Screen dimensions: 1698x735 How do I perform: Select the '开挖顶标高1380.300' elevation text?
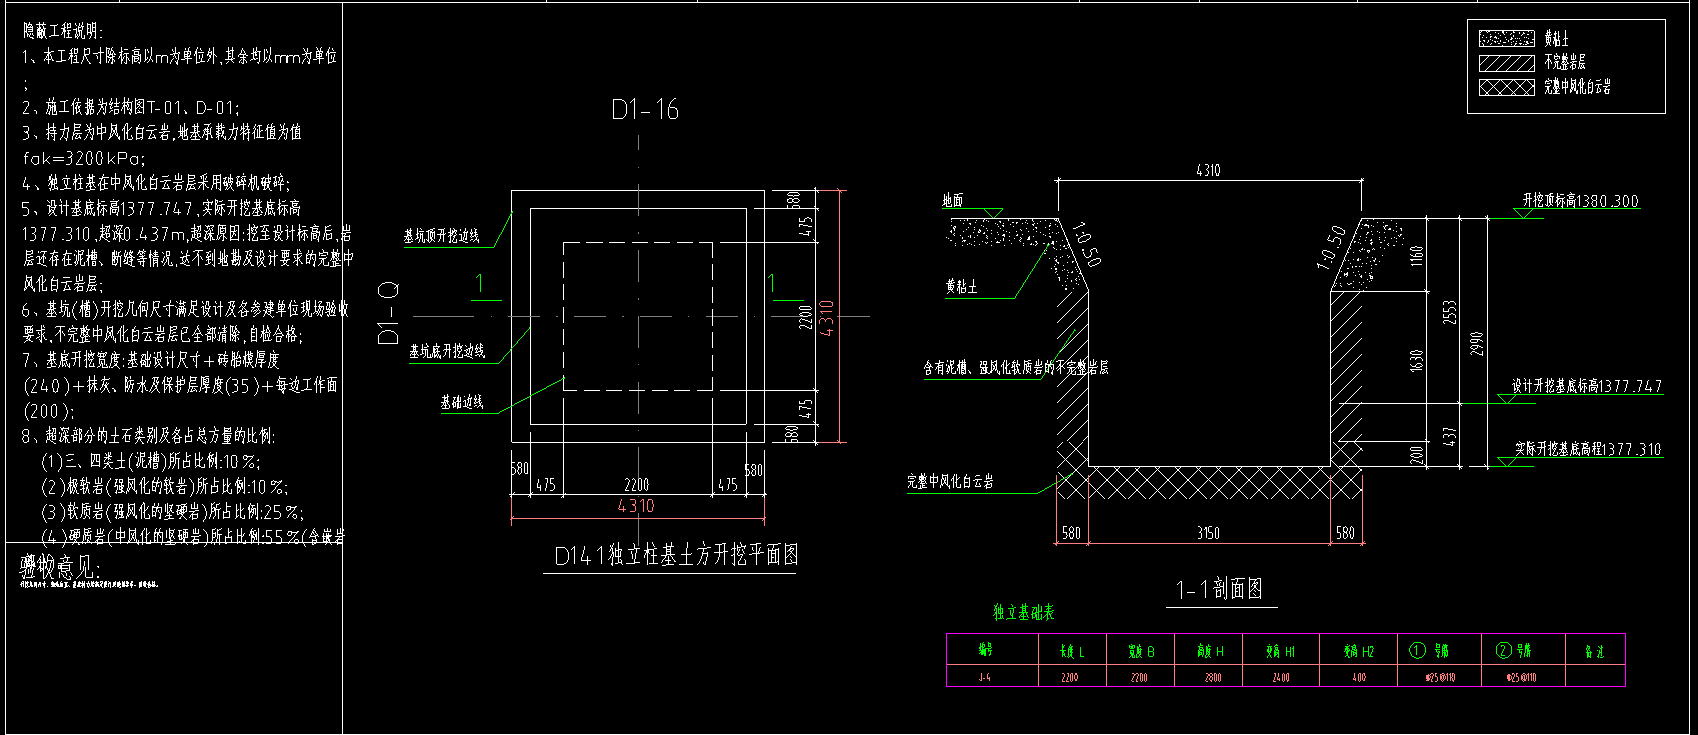tap(1580, 201)
